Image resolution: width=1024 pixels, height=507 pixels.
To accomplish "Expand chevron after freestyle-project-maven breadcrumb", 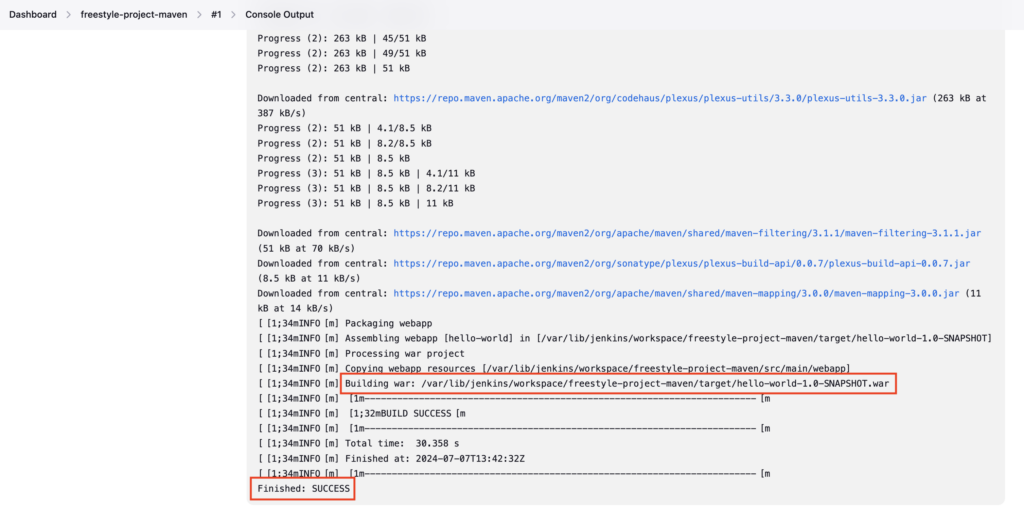I will pos(199,14).
